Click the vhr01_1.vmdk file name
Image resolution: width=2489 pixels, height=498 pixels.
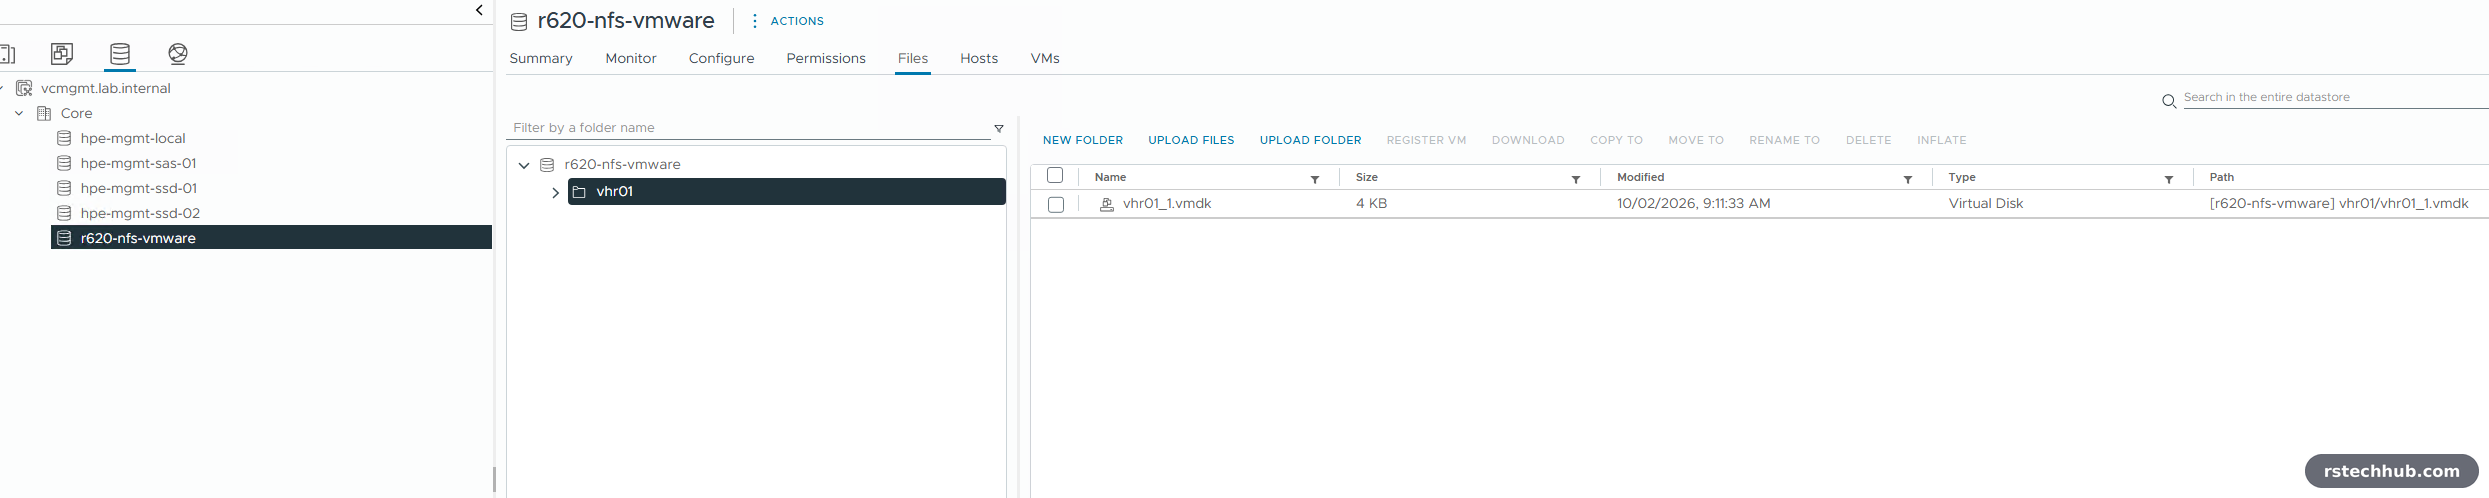pyautogui.click(x=1167, y=203)
